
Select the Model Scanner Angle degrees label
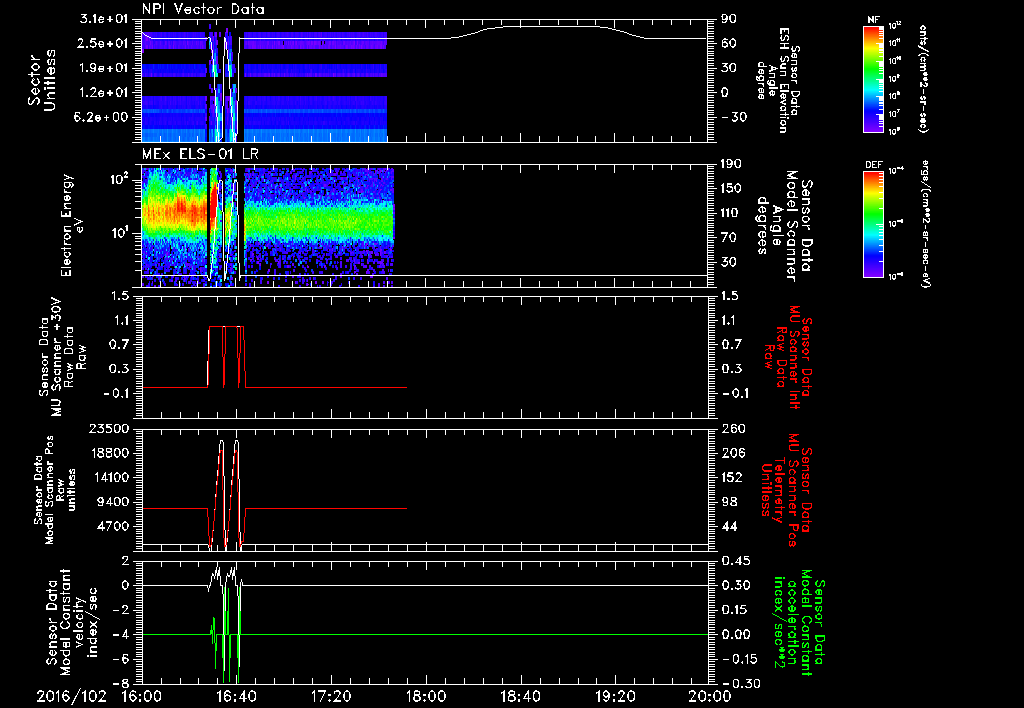point(784,226)
